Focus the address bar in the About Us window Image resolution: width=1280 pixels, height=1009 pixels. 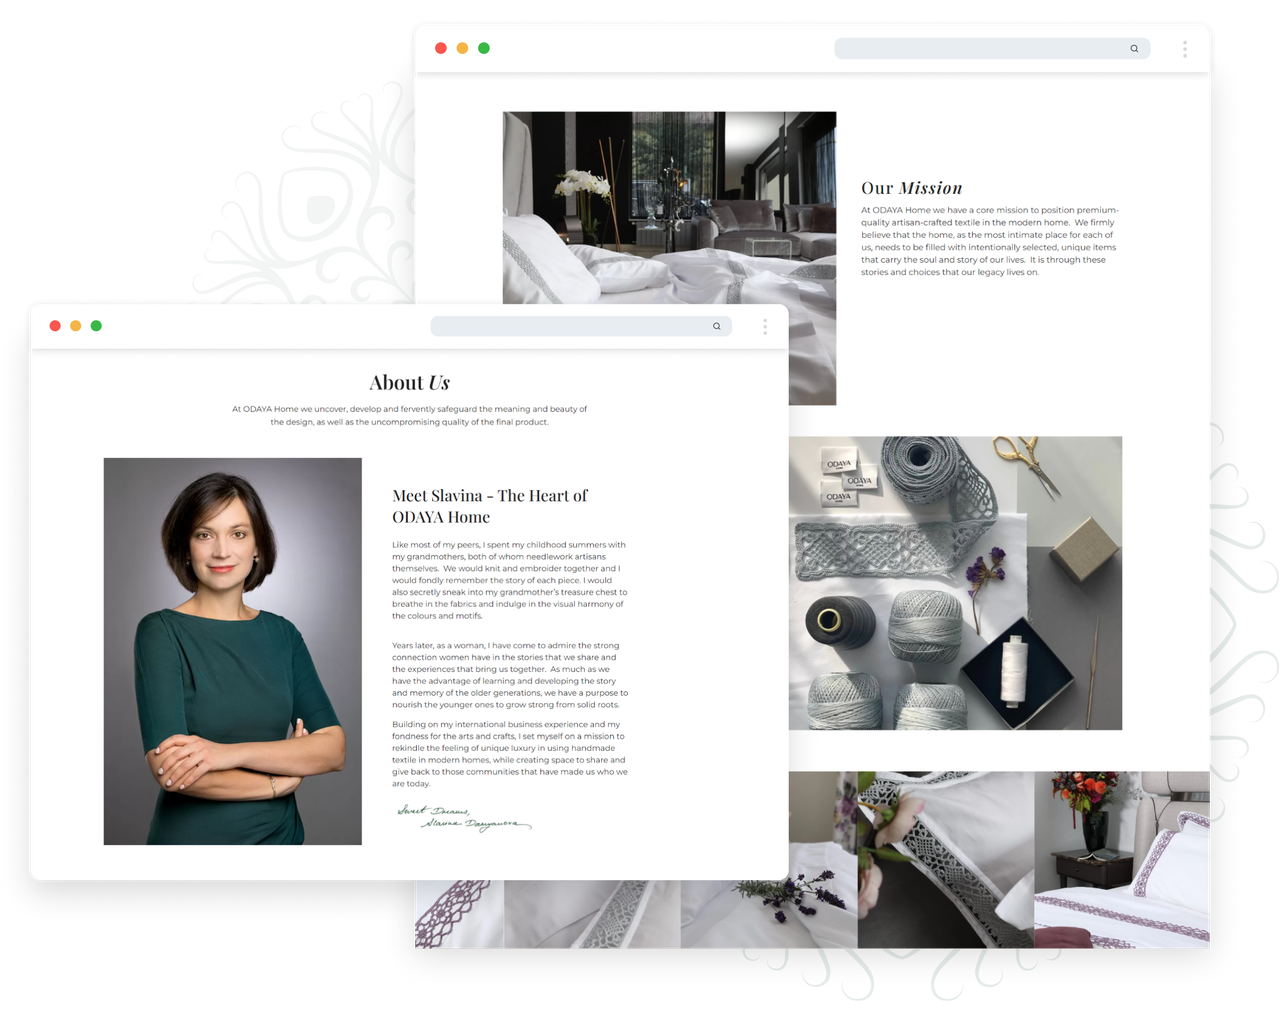(x=581, y=326)
